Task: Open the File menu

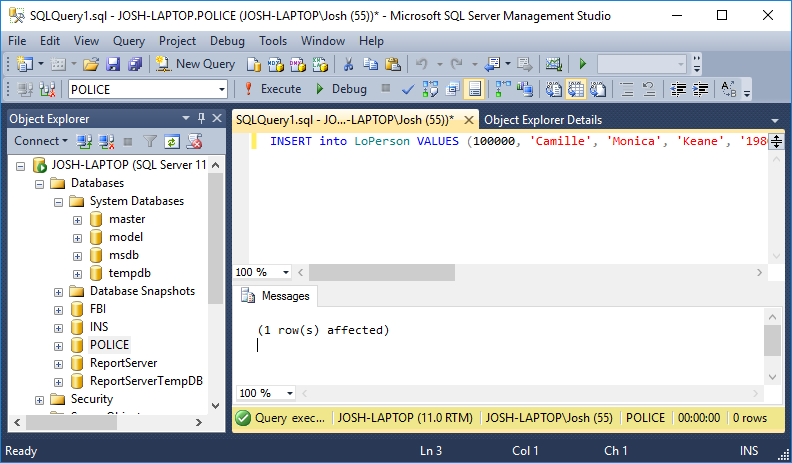Action: tap(17, 41)
